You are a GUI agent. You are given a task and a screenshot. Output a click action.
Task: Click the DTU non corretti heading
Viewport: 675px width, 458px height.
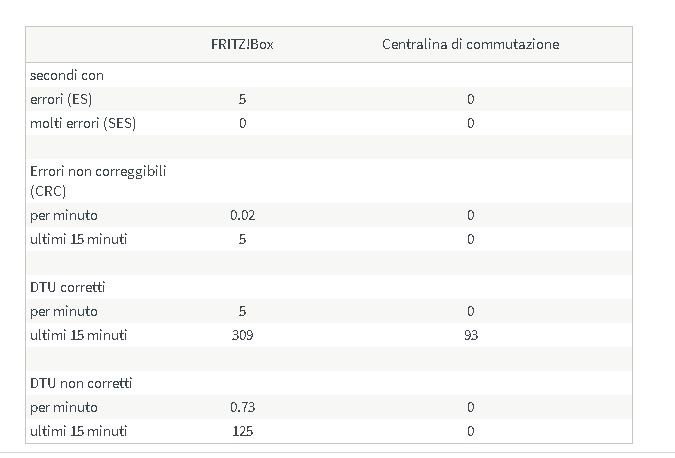point(81,383)
